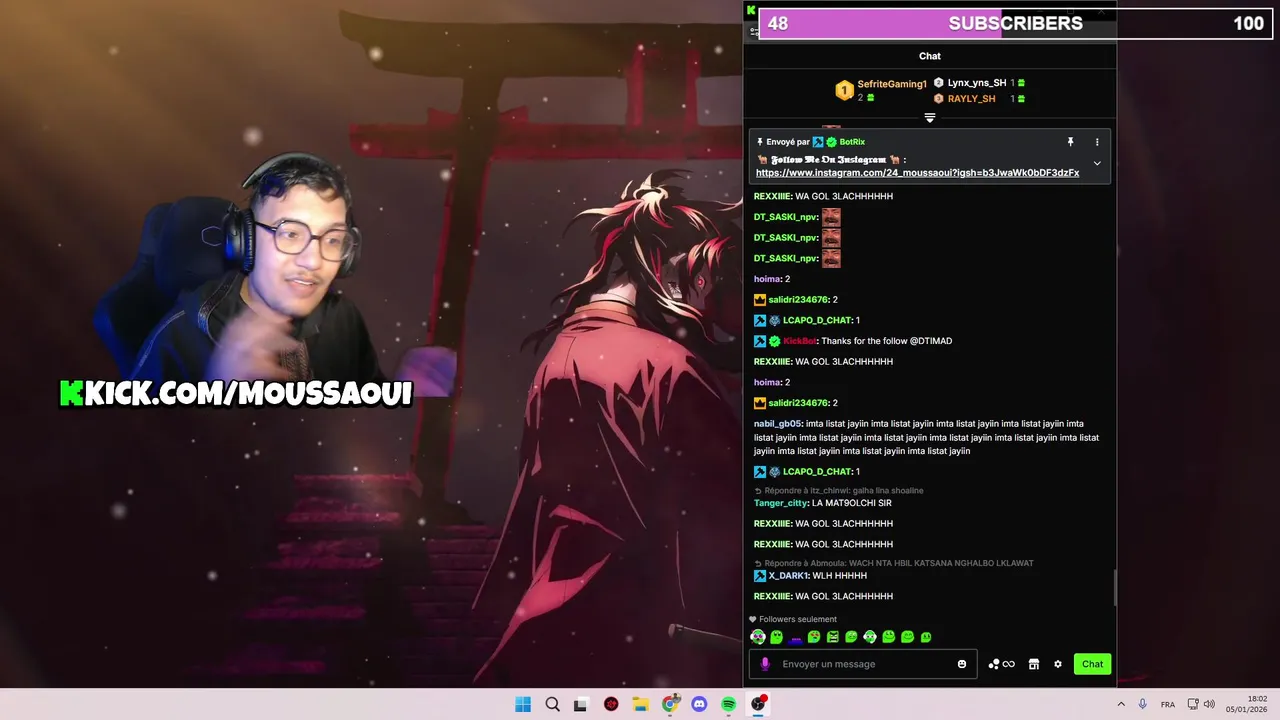Click the purple microphone icon in message box
This screenshot has width=1280, height=720.
pos(765,664)
